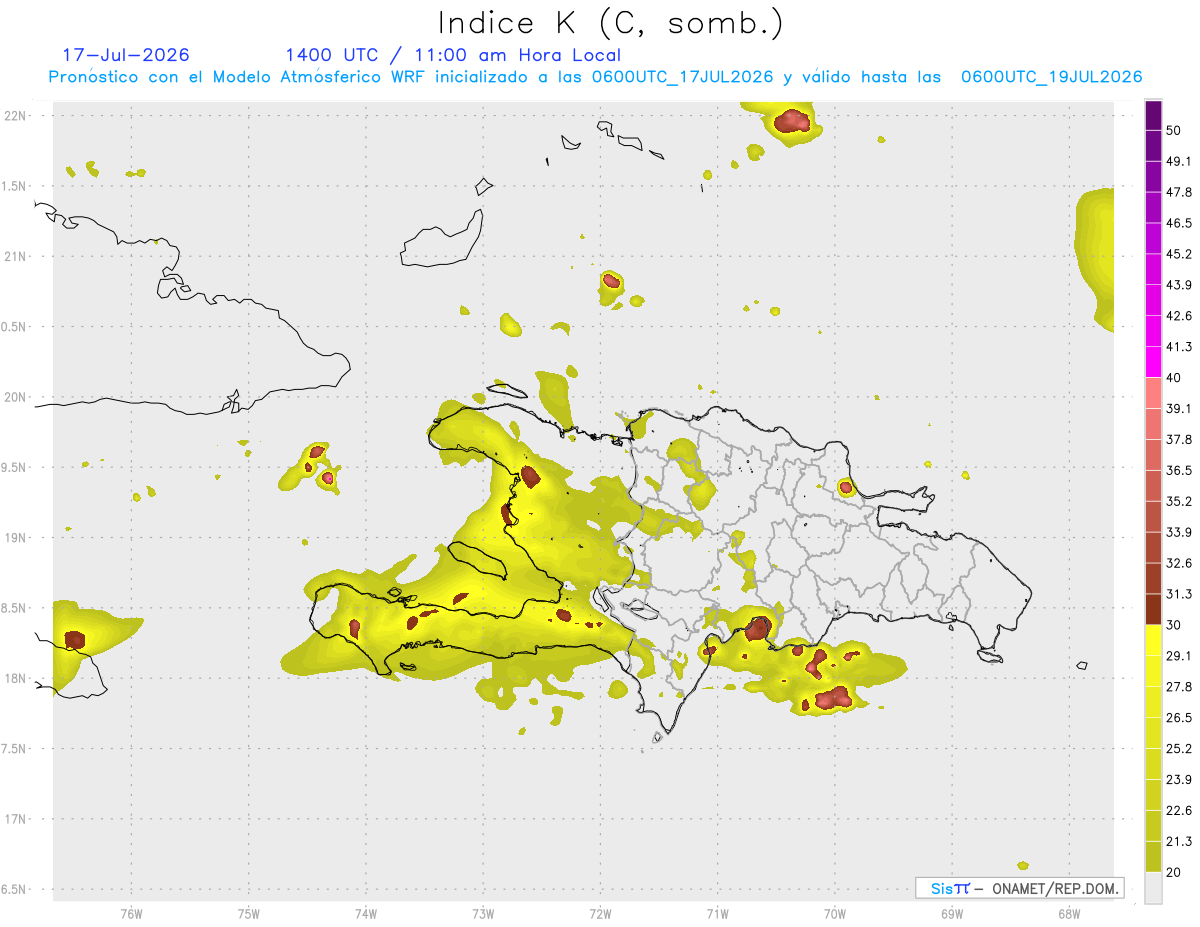Click the '42.6' colorbar label
Image resolution: width=1200 pixels, height=927 pixels.
(1179, 316)
